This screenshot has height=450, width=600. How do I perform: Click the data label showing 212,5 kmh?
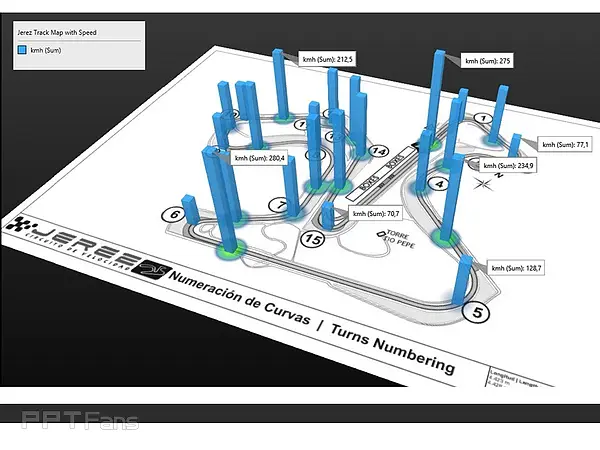coord(327,59)
